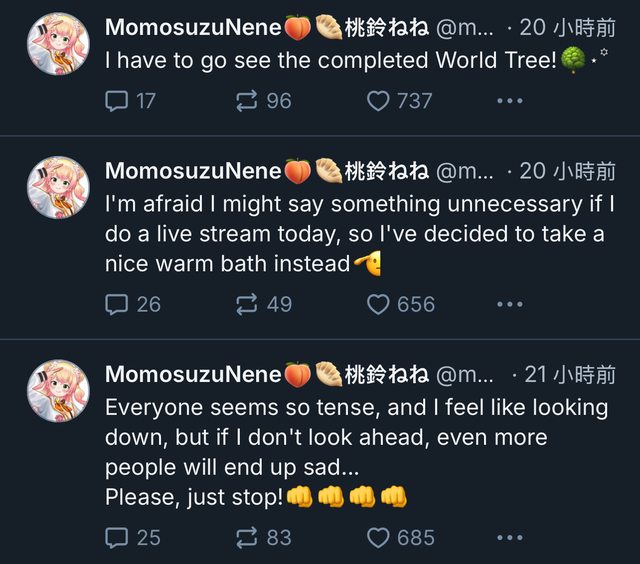Open avatar on the 'Everyone seems so tense' tweet

click(x=58, y=391)
